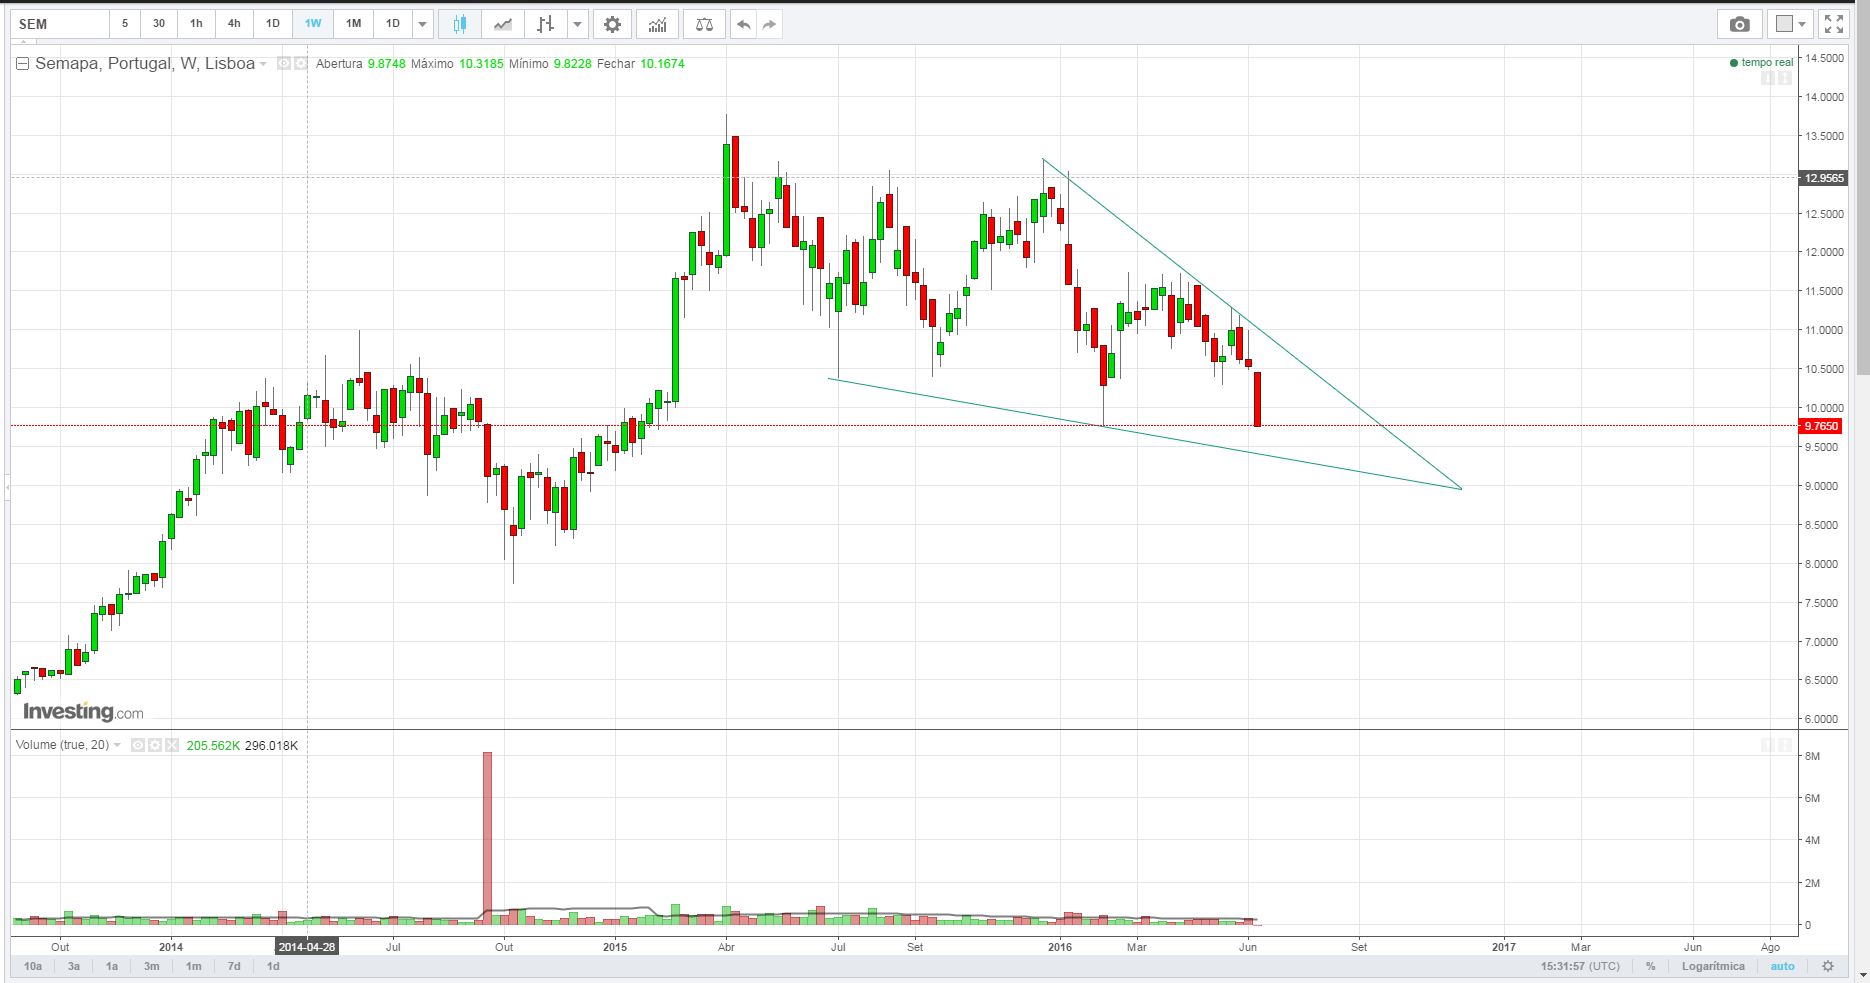Viewport: 1870px width, 983px height.
Task: Open the time interval dropdown arrow
Action: click(x=422, y=24)
